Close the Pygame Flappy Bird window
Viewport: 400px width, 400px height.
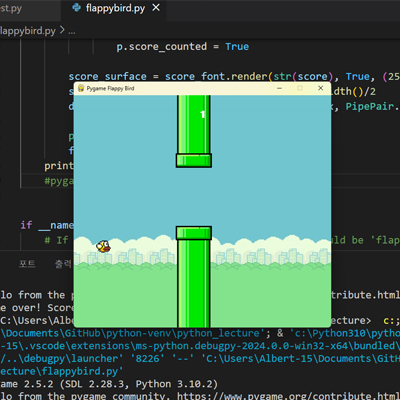point(321,88)
